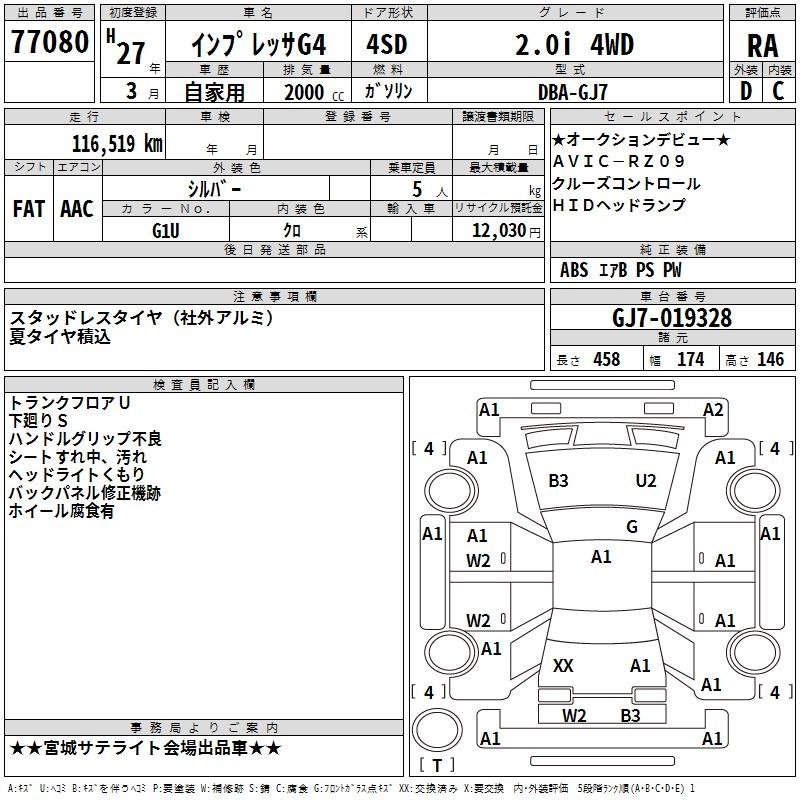Click the note ヘッドライトくもり
Image resolution: width=800 pixels, height=800 pixels.
coord(77,474)
